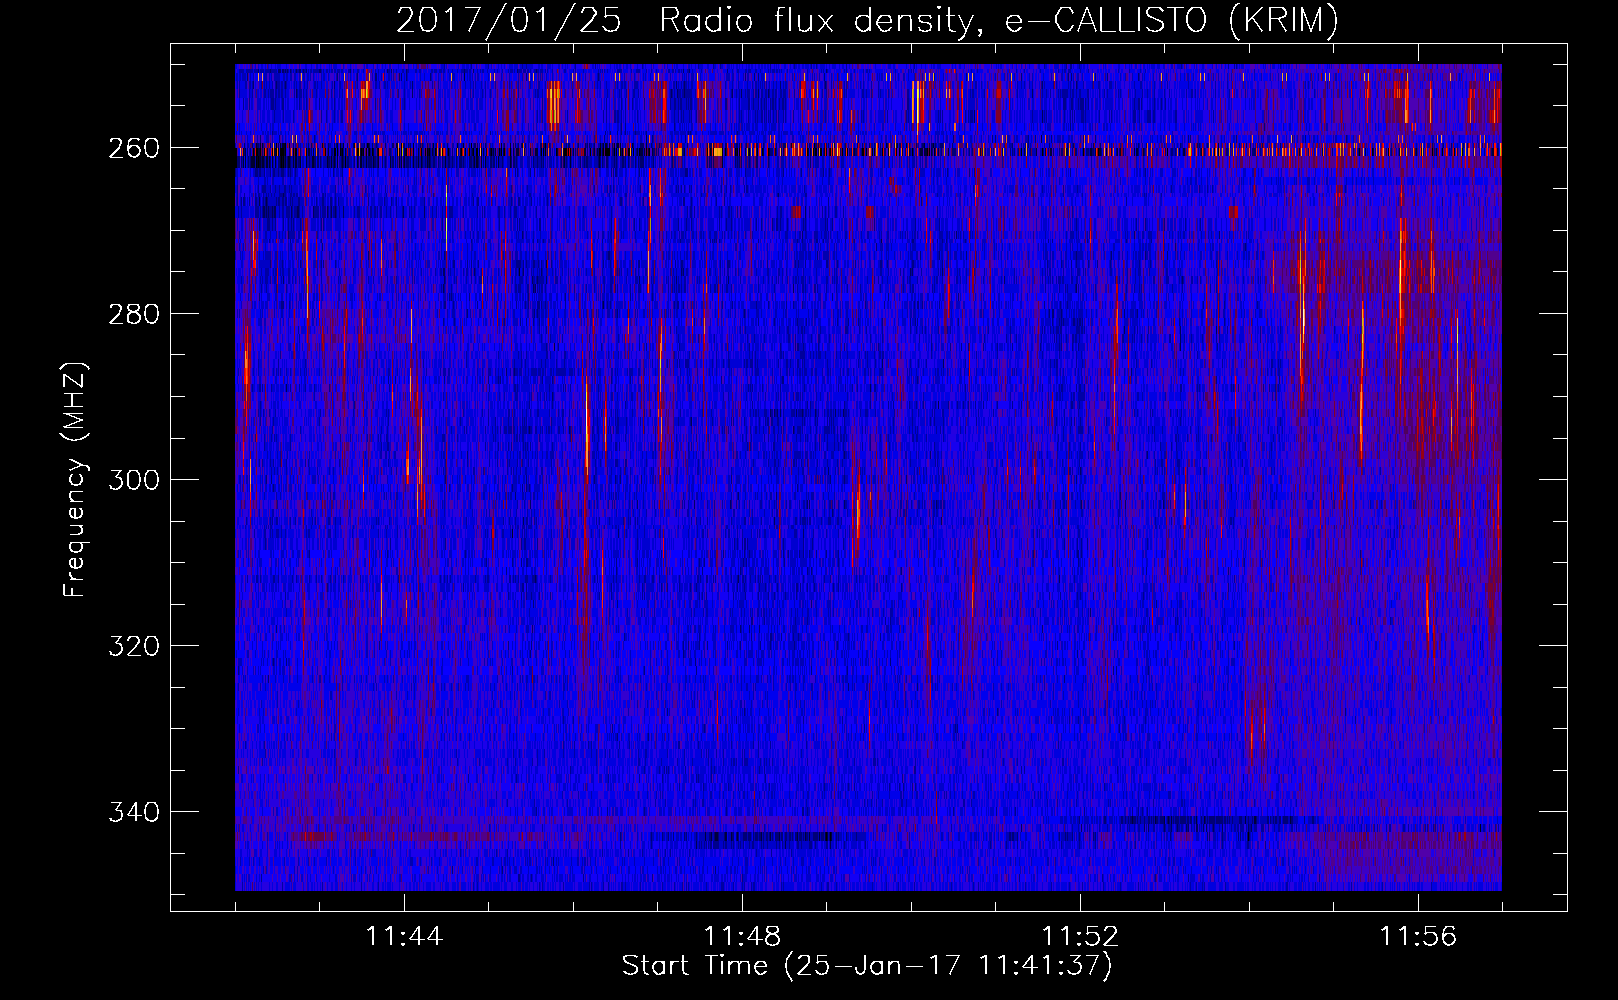Viewport: 1618px width, 1000px height.
Task: Click the 'Frequency (MHZ)' axis label
Action: [75, 480]
